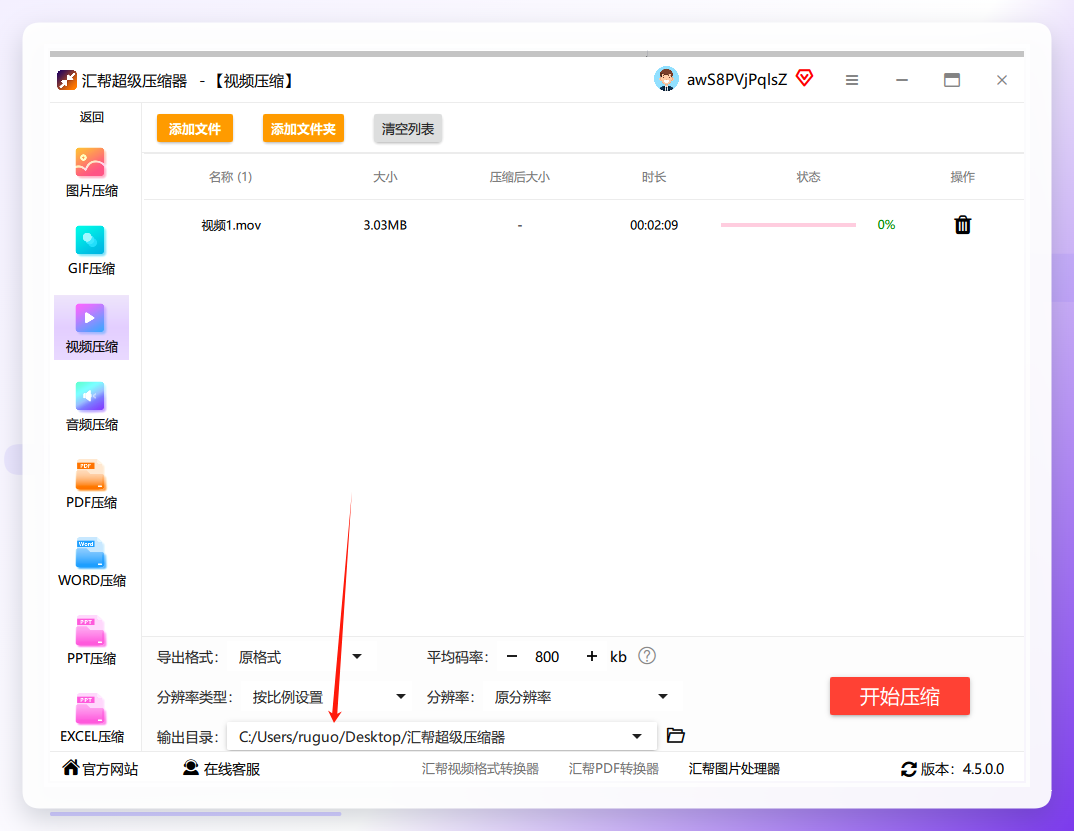1074x831 pixels.
Task: Click the home icon for 官方网站
Action: coord(71,767)
